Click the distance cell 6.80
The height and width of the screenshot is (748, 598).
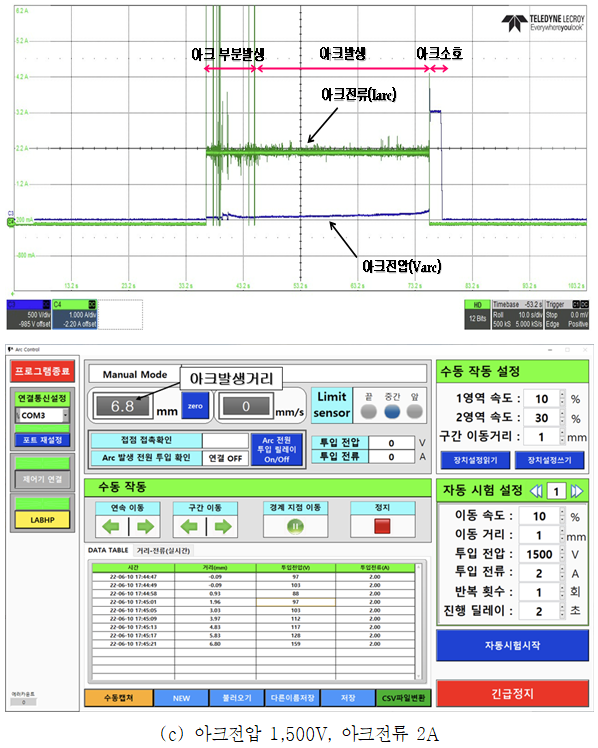coord(215,644)
